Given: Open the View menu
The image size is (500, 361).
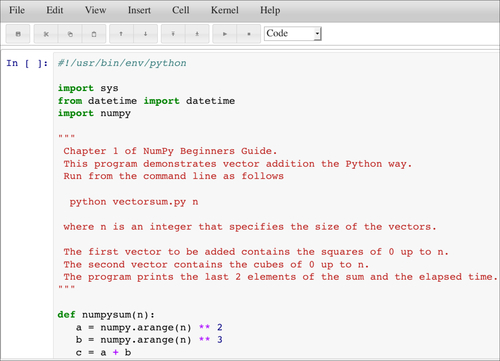Looking at the screenshot, I should pyautogui.click(x=95, y=10).
